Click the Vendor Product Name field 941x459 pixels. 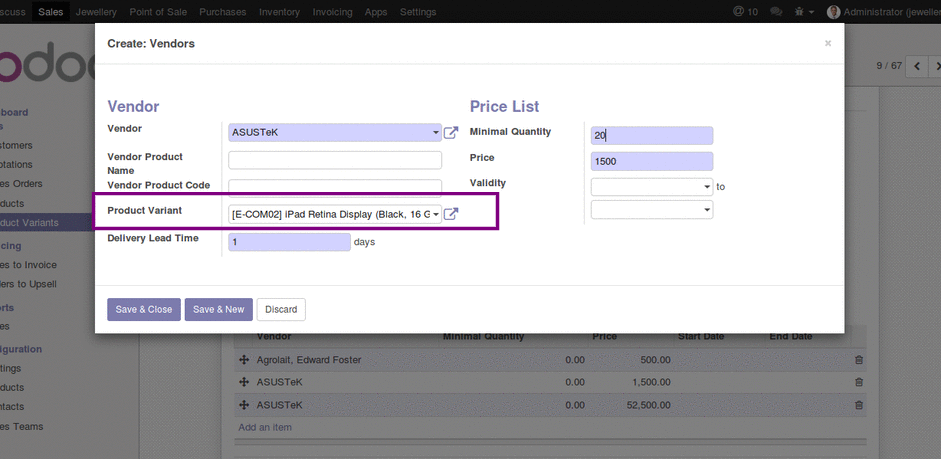[x=335, y=160]
